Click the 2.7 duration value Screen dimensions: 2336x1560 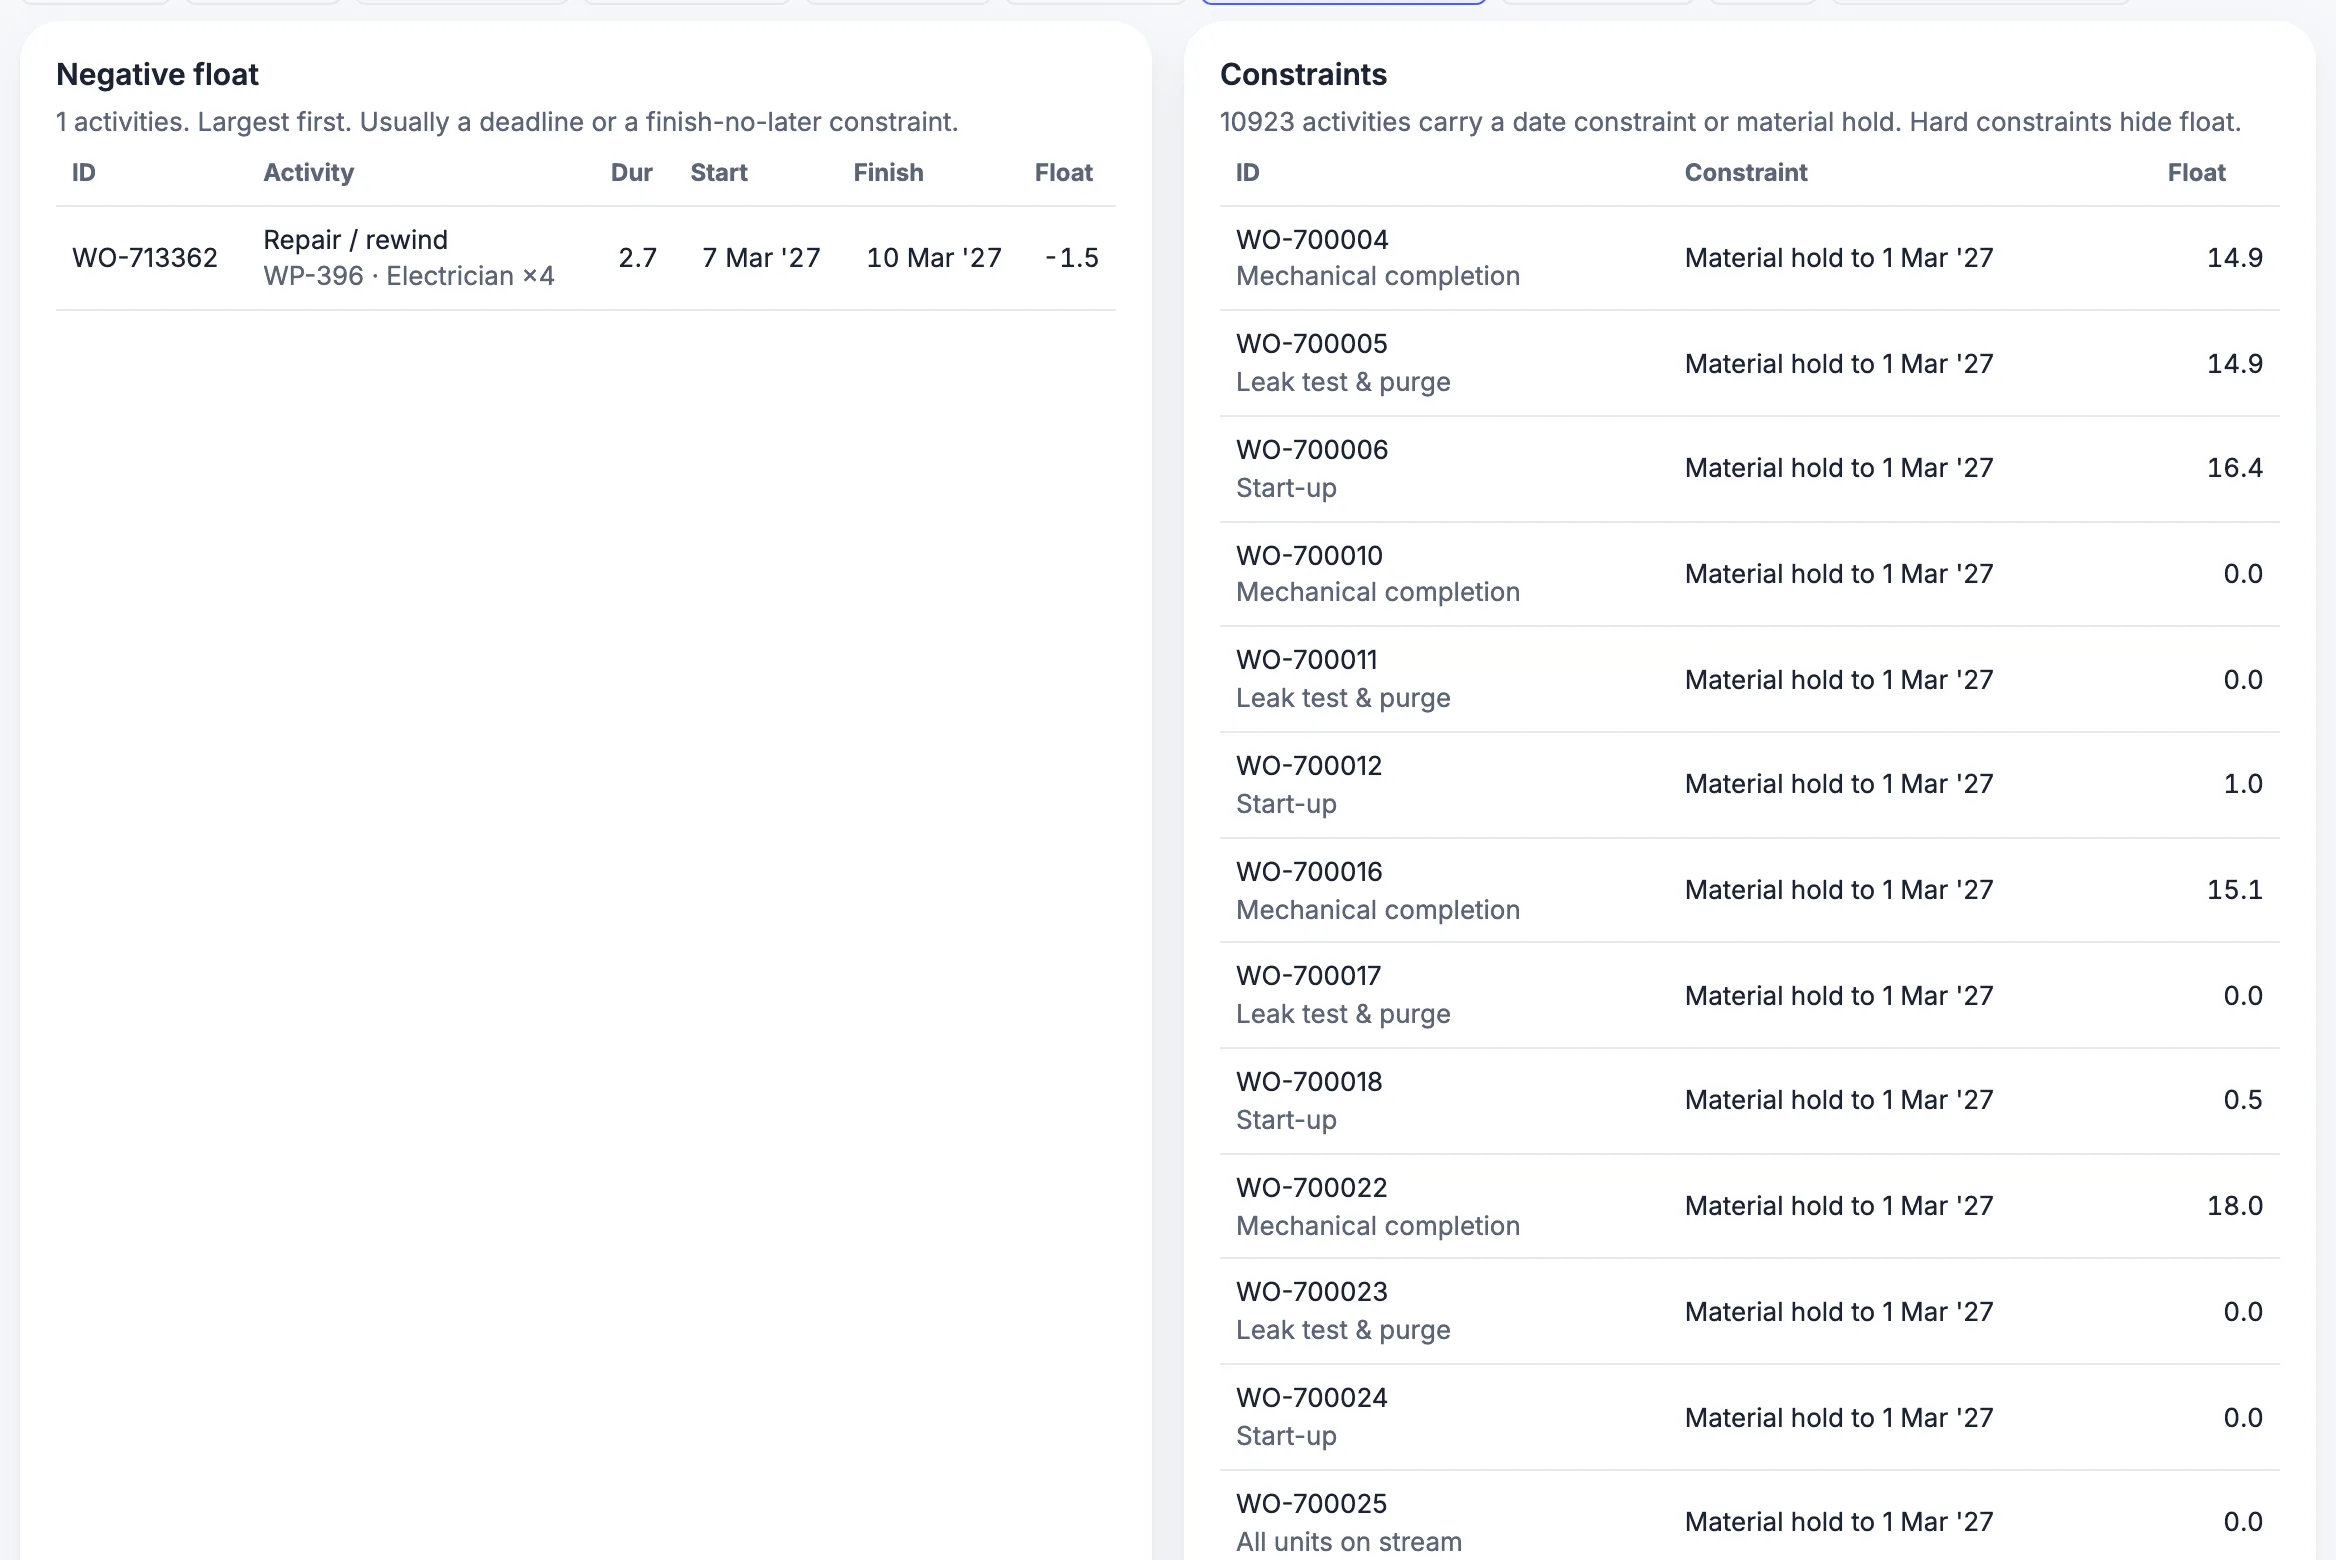click(x=637, y=258)
